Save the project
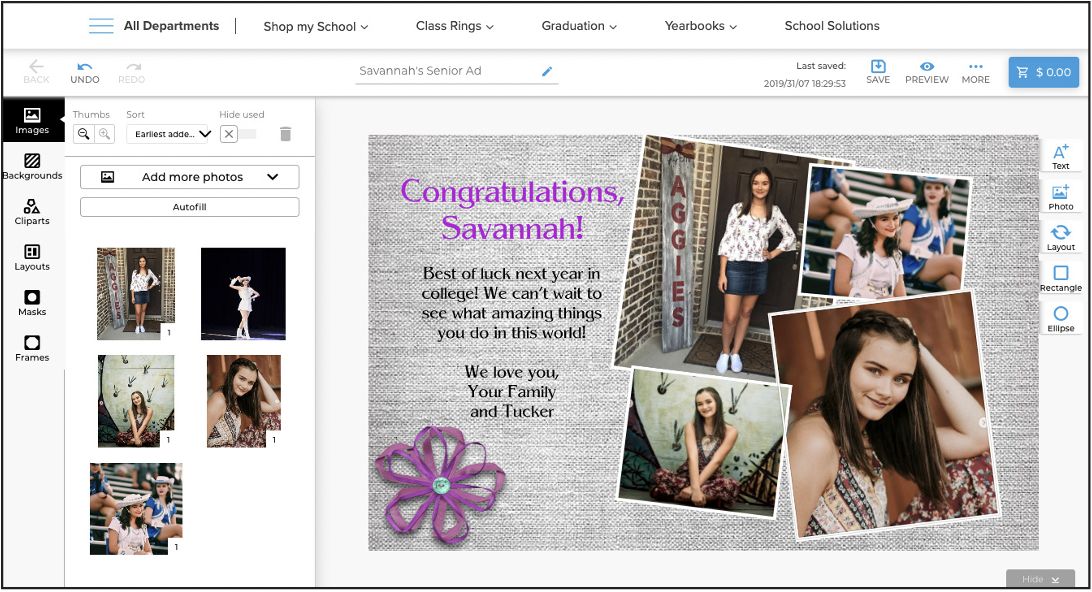Viewport: 1092px width, 592px height. click(878, 72)
